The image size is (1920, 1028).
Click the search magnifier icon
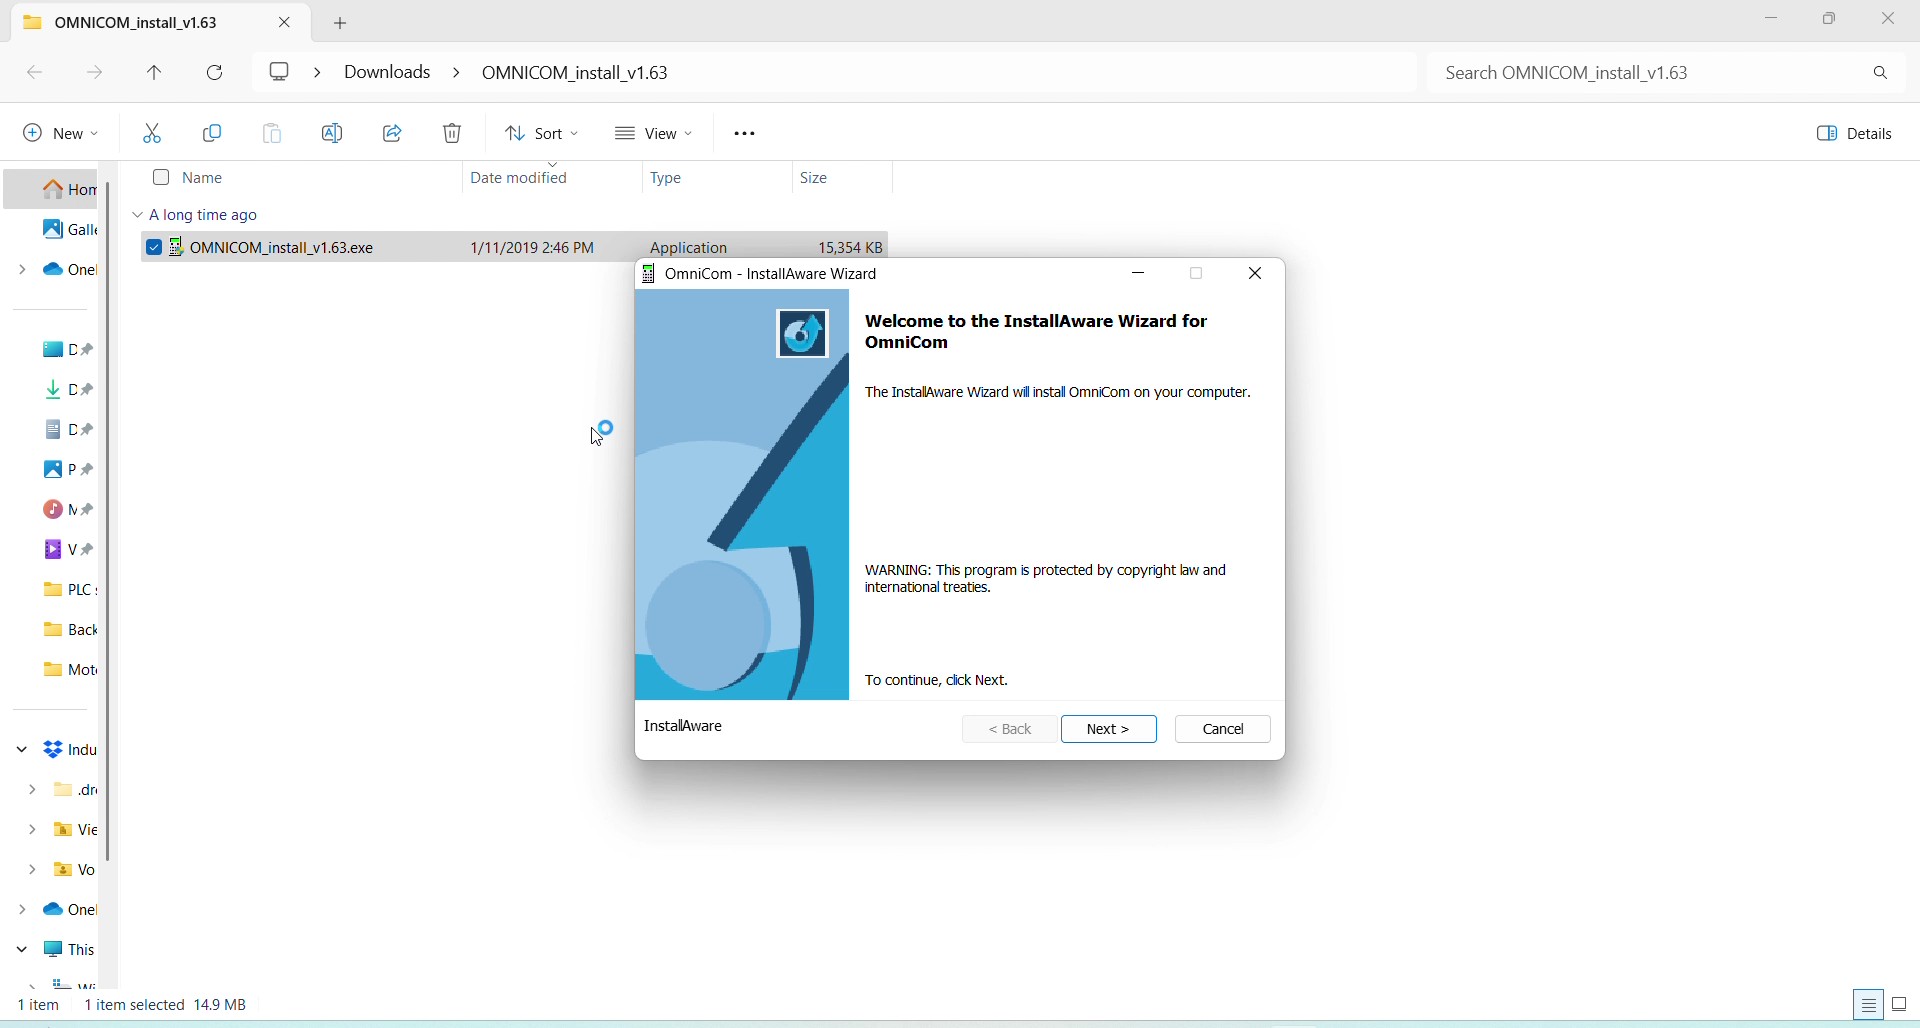click(1882, 73)
